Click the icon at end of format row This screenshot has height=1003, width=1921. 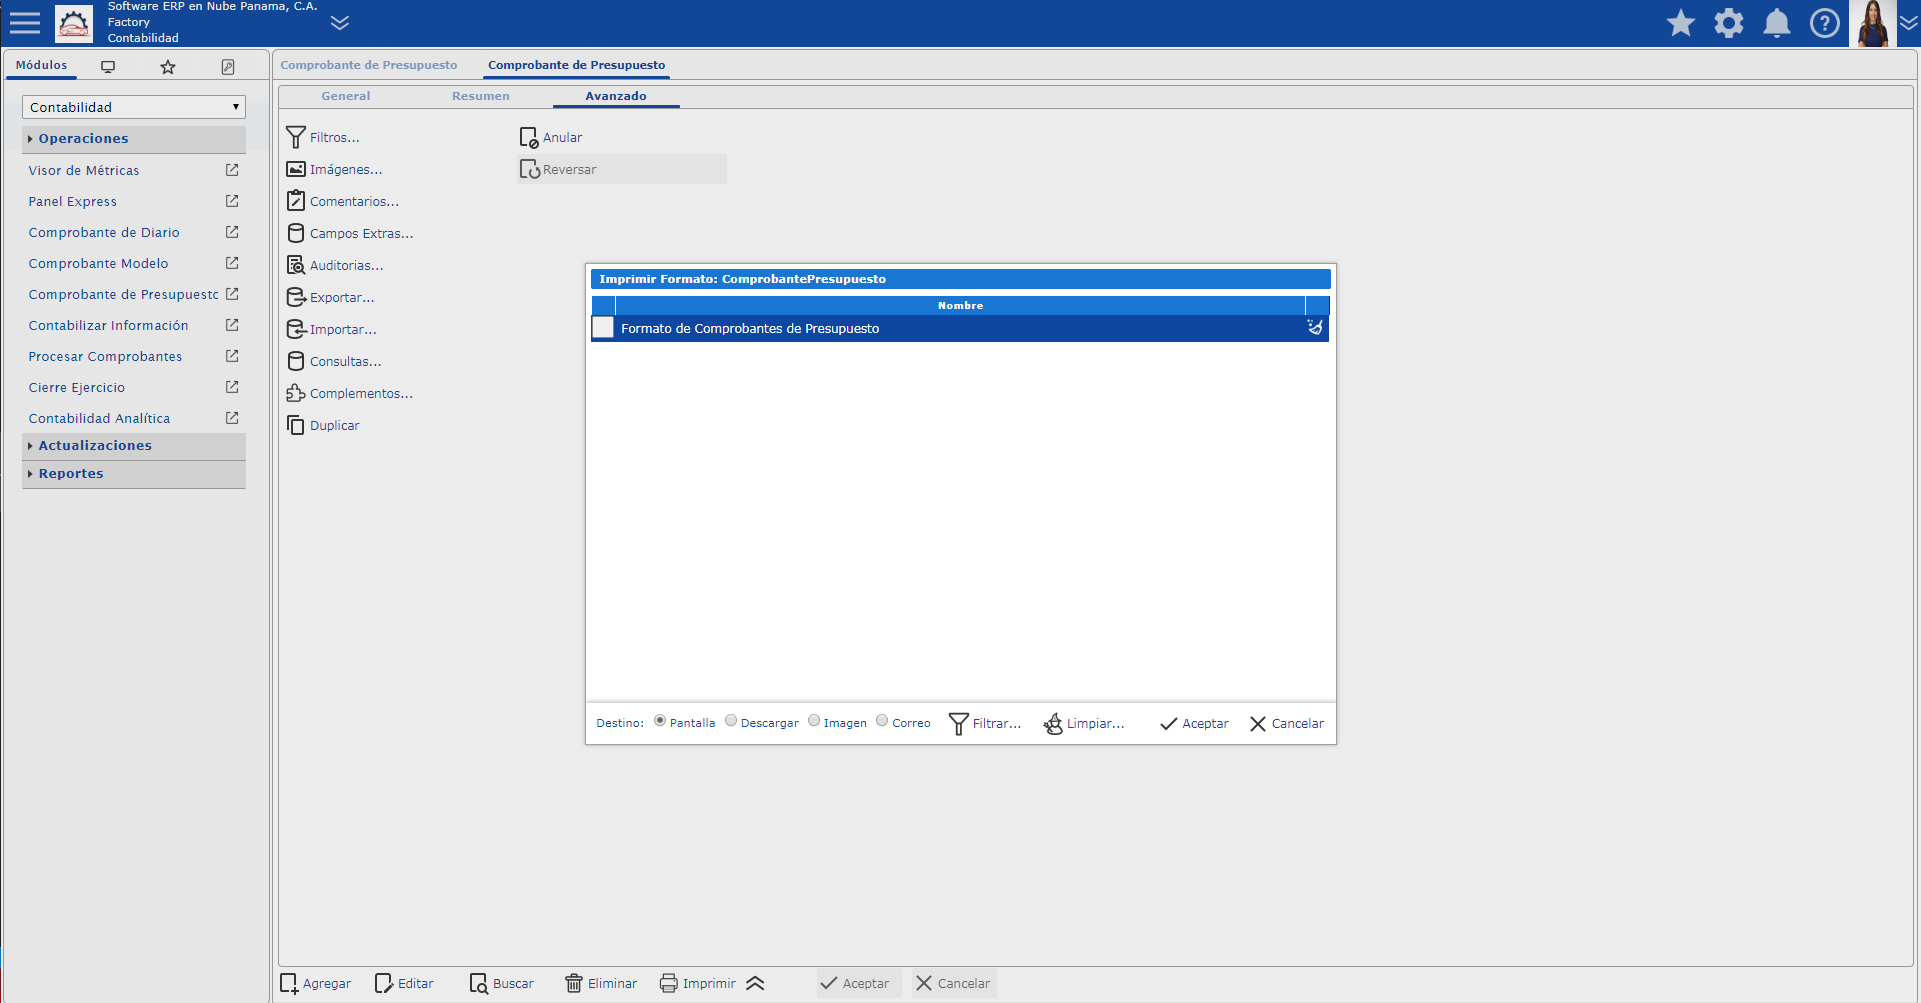pos(1315,328)
